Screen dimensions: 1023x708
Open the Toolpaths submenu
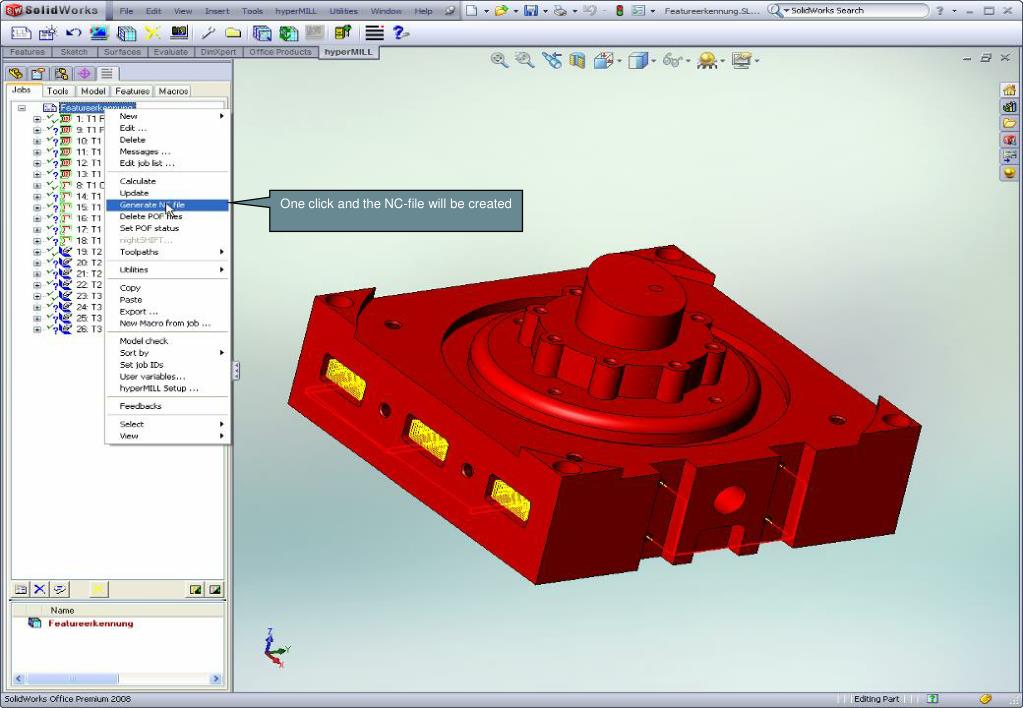point(167,252)
